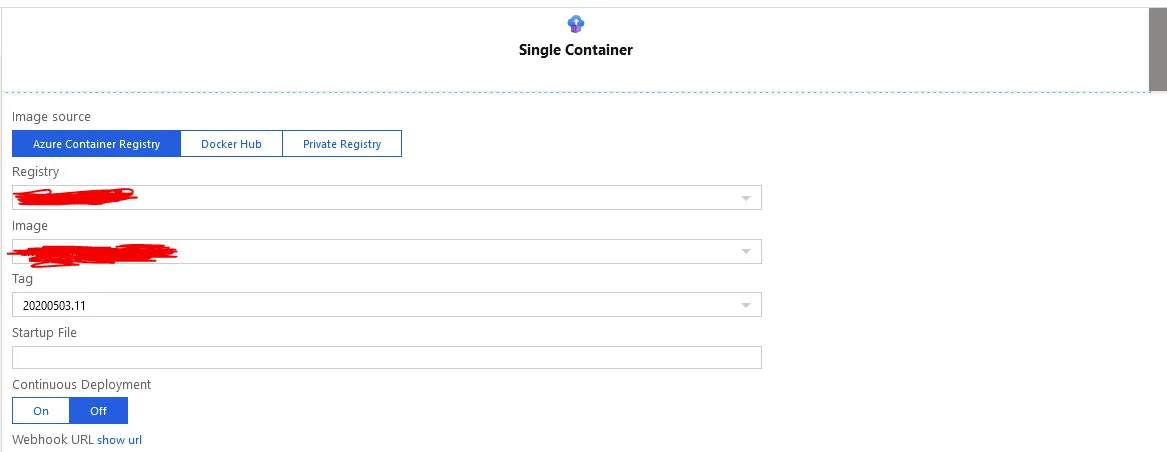1167x452 pixels.
Task: Set Continuous Deployment to Off
Action: 98,411
